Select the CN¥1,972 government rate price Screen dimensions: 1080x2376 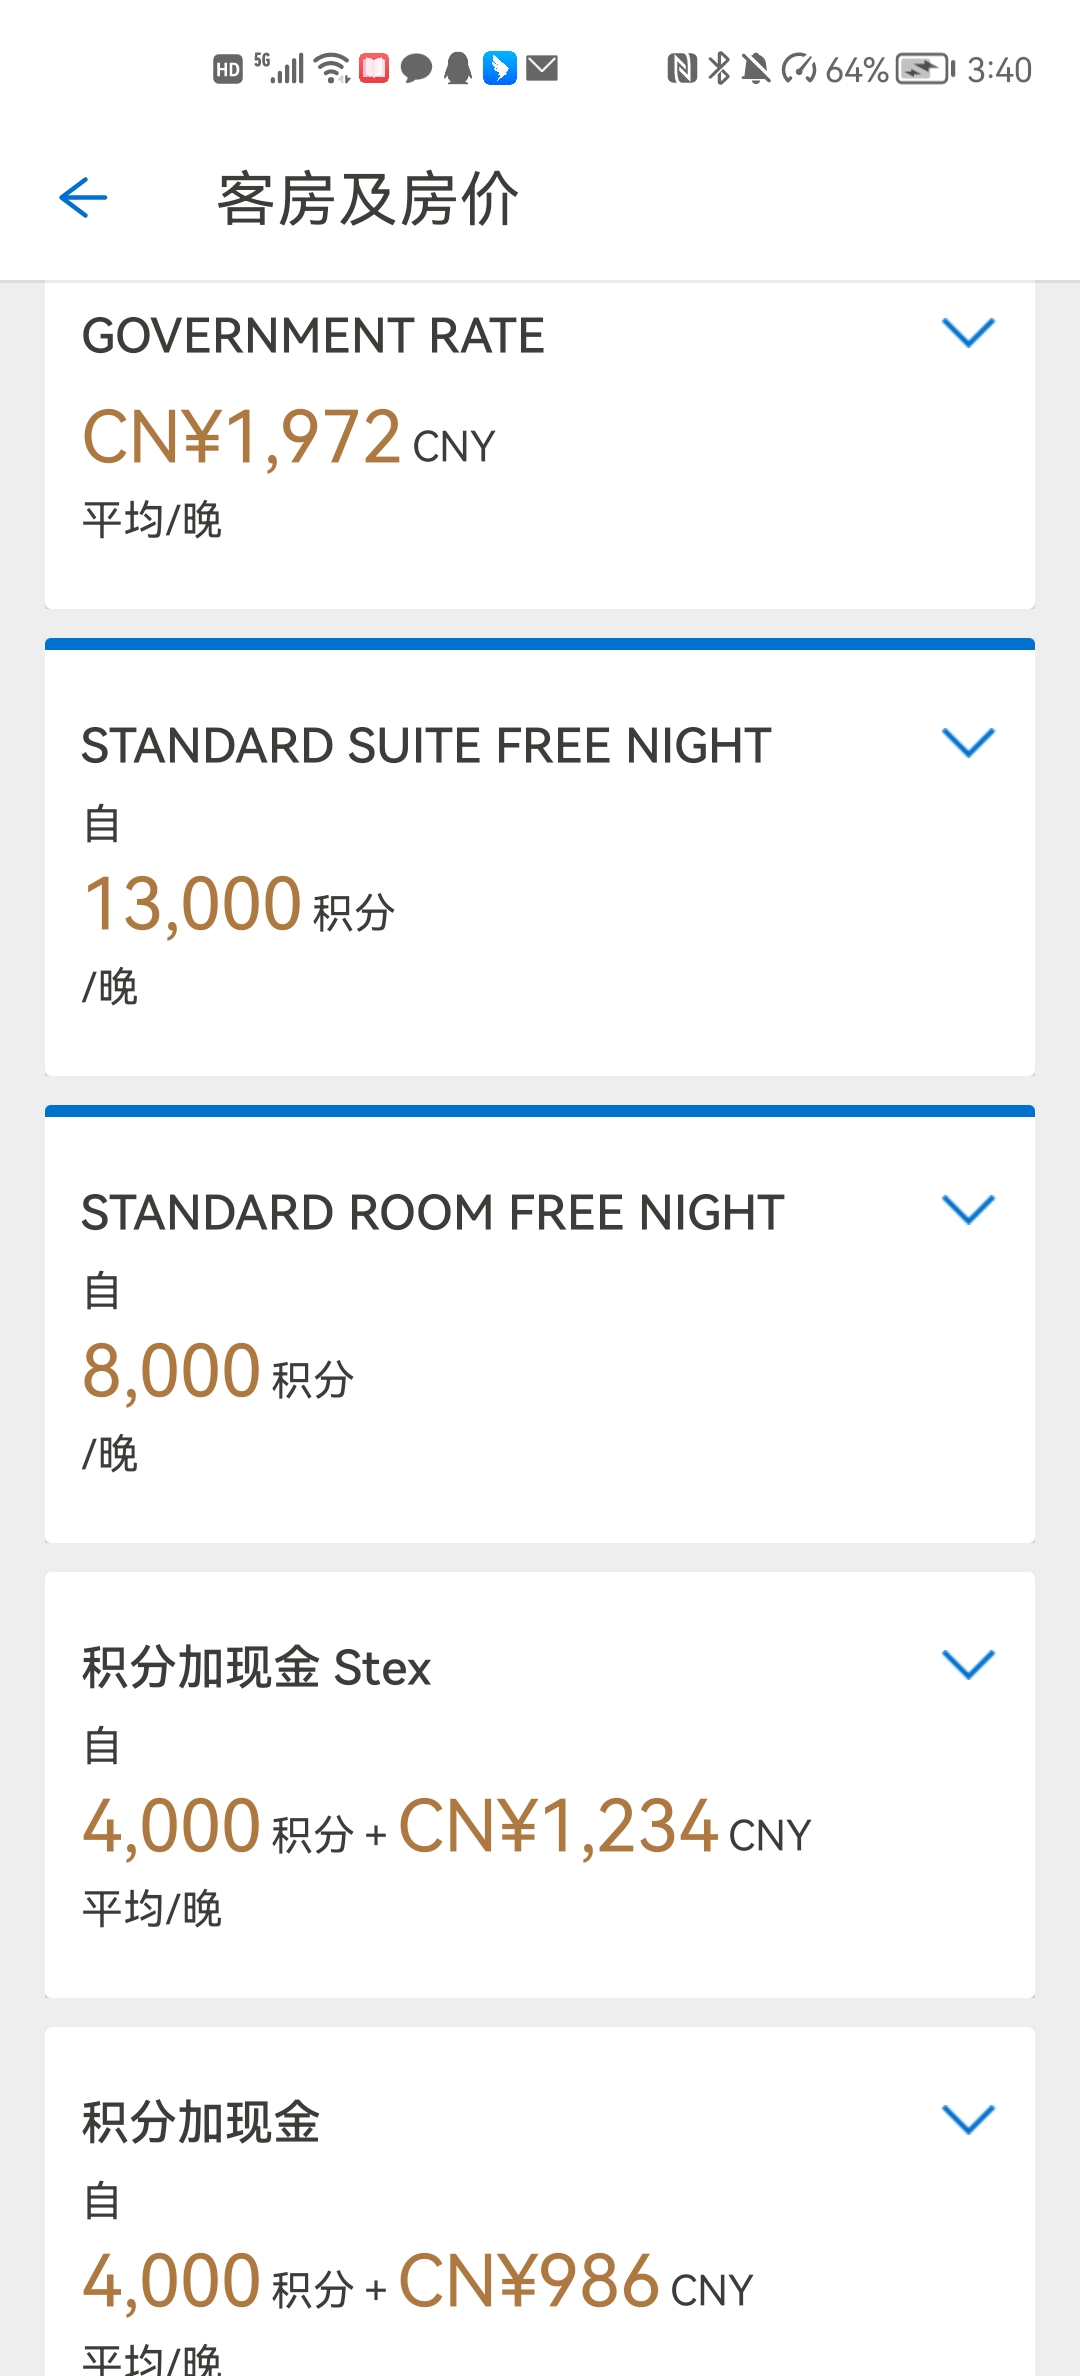[289, 438]
